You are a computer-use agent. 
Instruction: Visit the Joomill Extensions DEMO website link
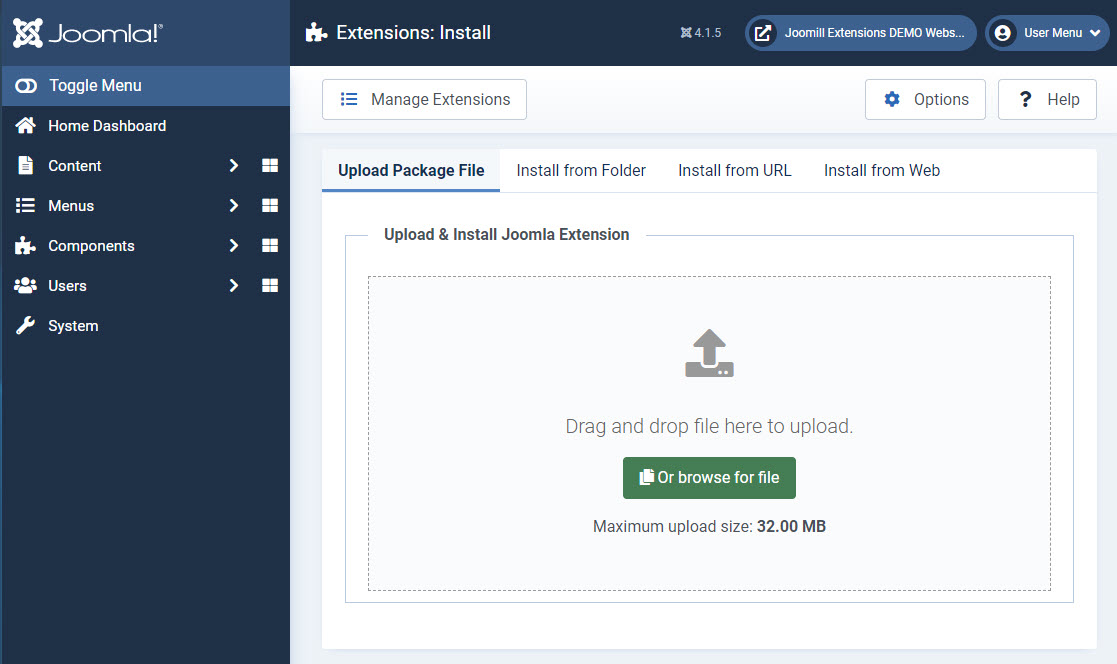(x=860, y=33)
